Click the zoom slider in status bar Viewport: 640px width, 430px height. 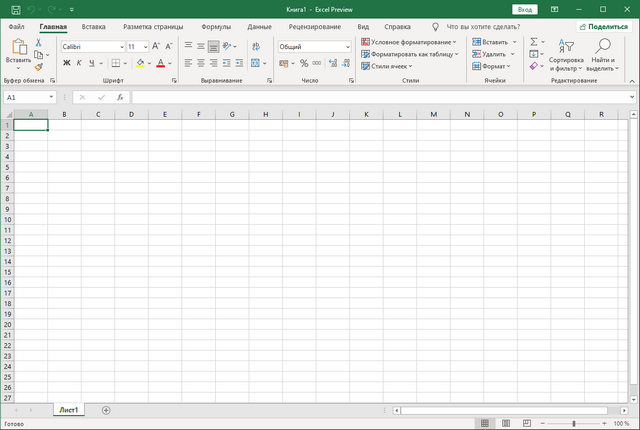[x=573, y=424]
